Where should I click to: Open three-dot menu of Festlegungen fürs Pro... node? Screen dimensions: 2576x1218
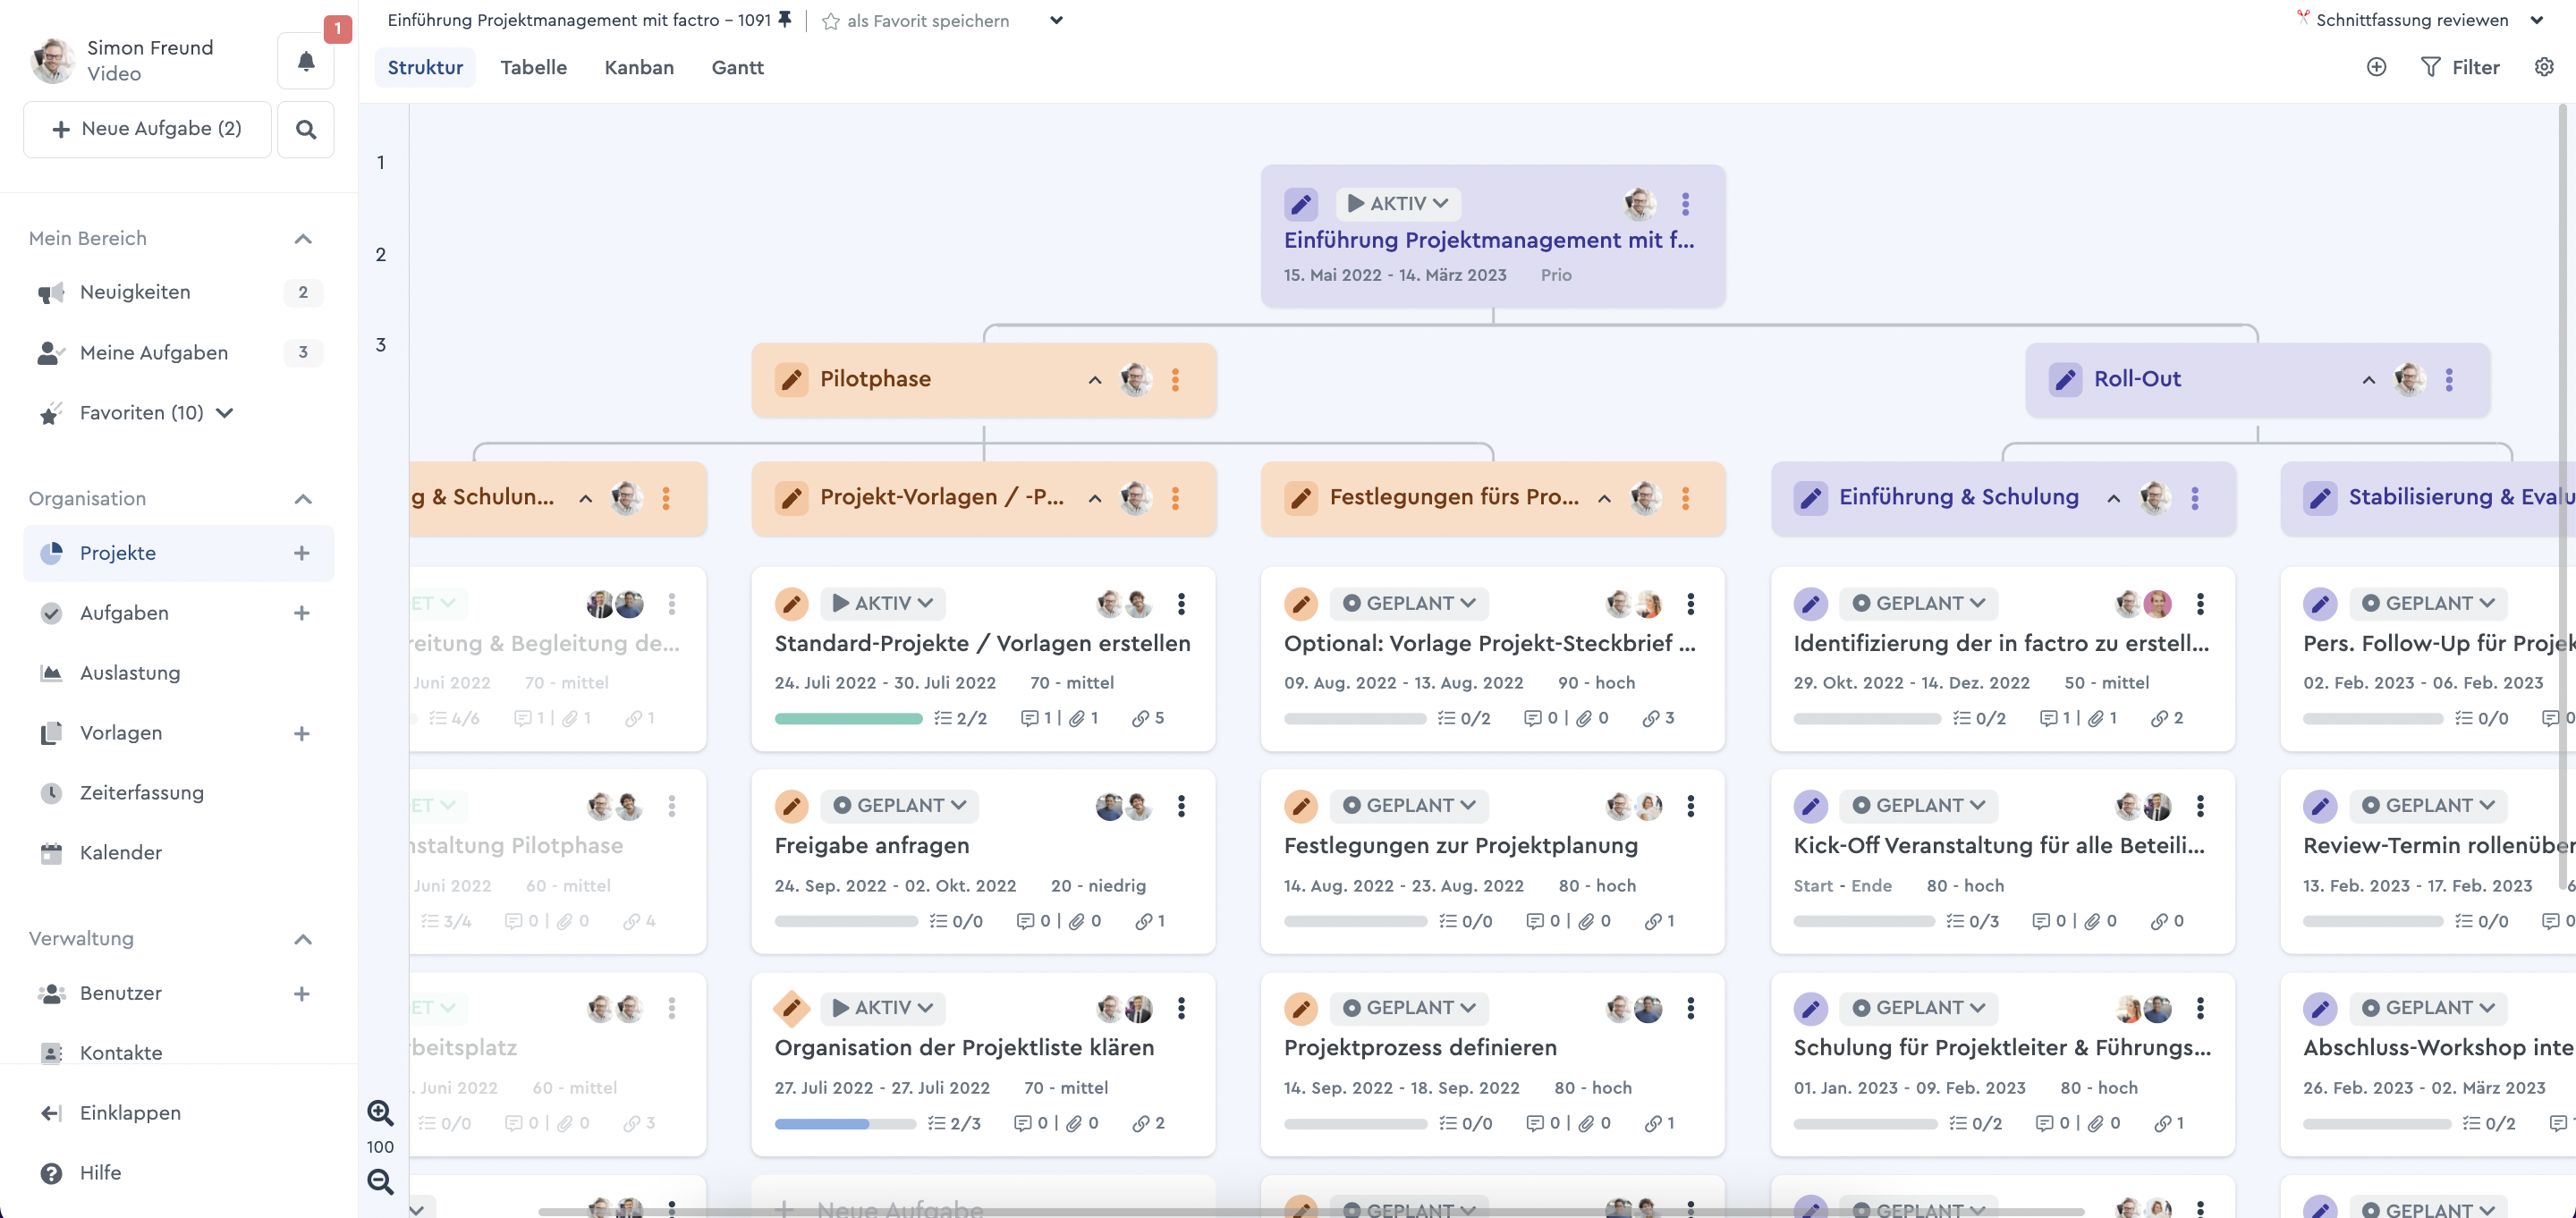click(1685, 497)
